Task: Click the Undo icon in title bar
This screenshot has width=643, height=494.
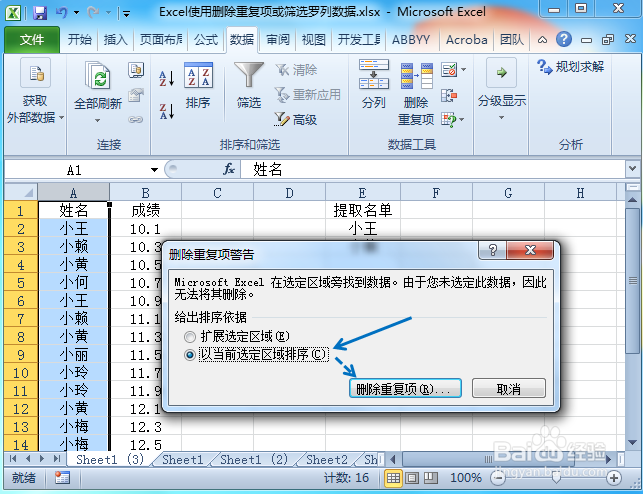Action: (x=62, y=13)
